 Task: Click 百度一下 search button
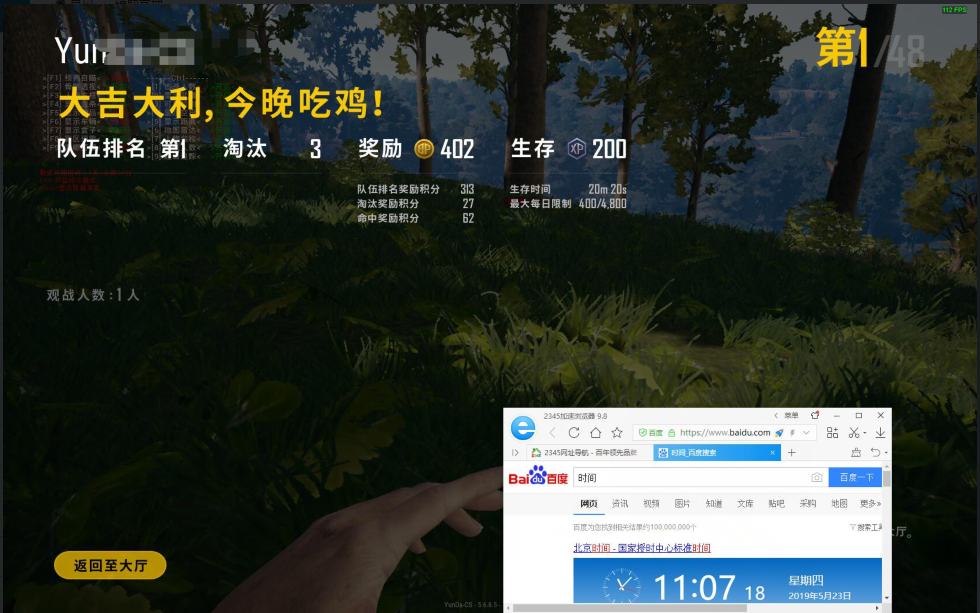pyautogui.click(x=856, y=477)
